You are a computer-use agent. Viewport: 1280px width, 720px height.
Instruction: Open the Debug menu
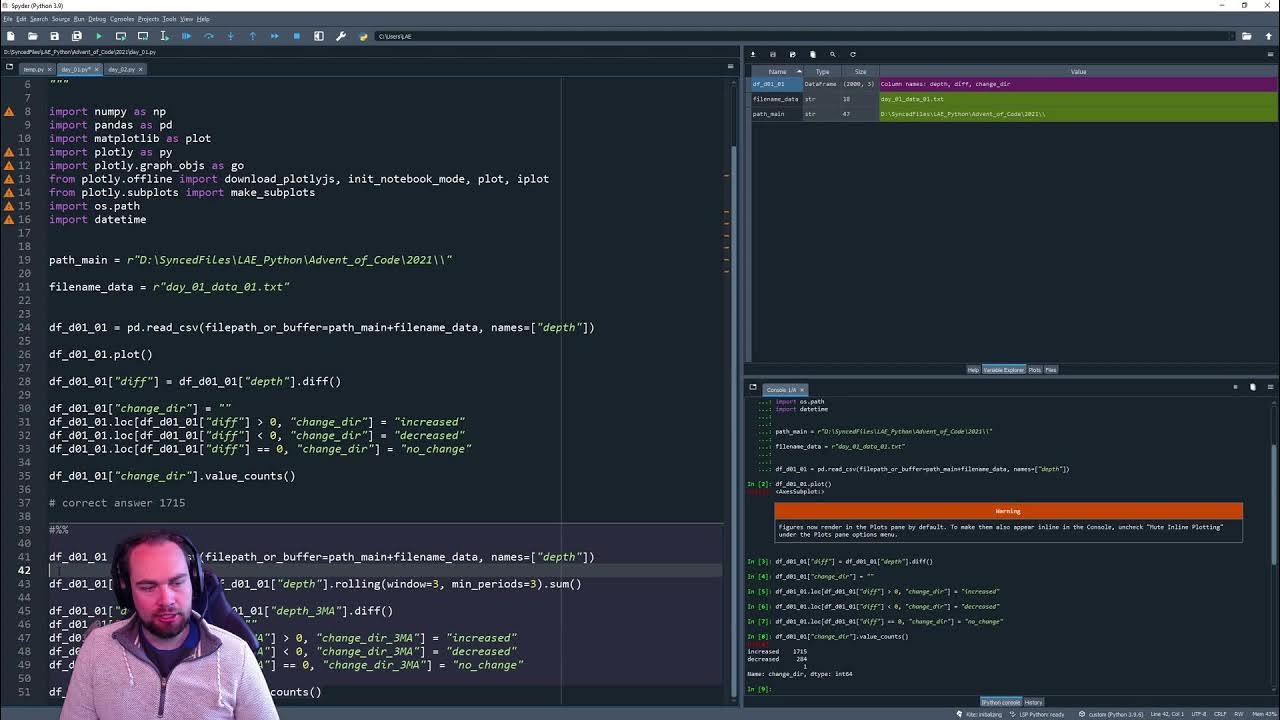(97, 19)
